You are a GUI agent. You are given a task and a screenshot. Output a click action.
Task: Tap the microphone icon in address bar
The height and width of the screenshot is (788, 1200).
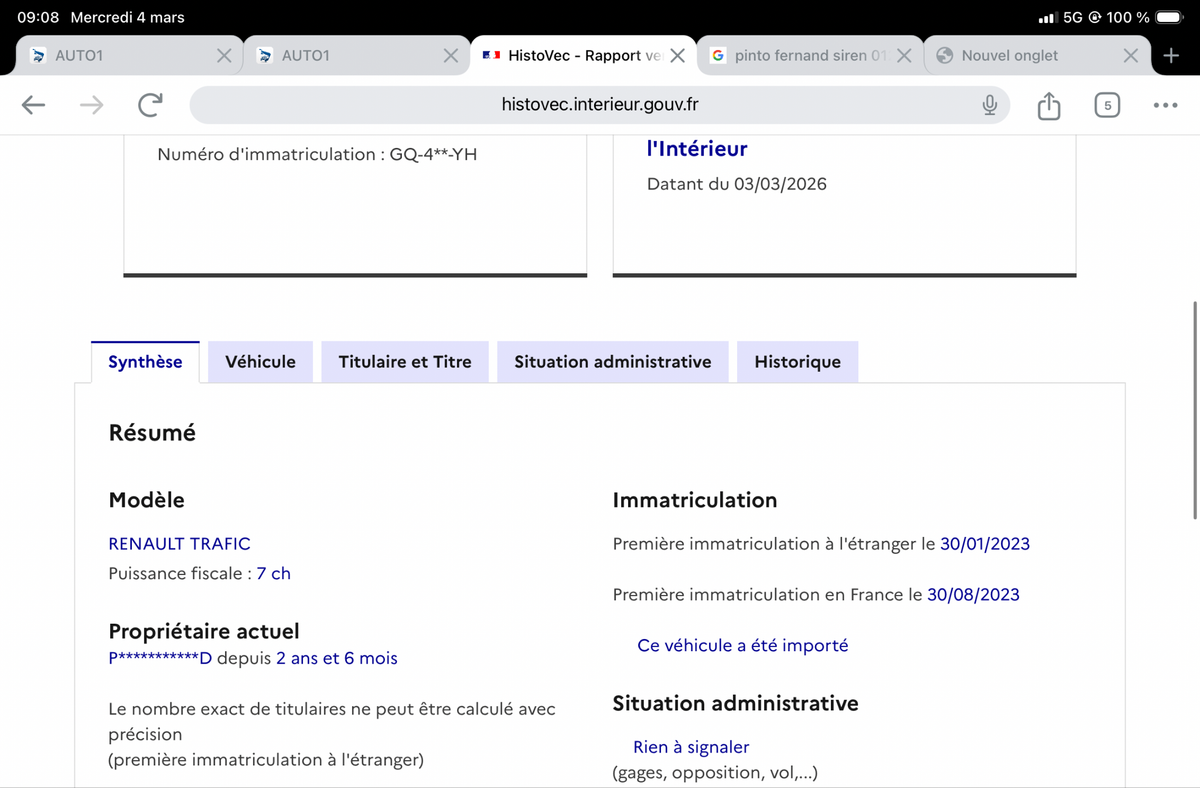tap(989, 105)
